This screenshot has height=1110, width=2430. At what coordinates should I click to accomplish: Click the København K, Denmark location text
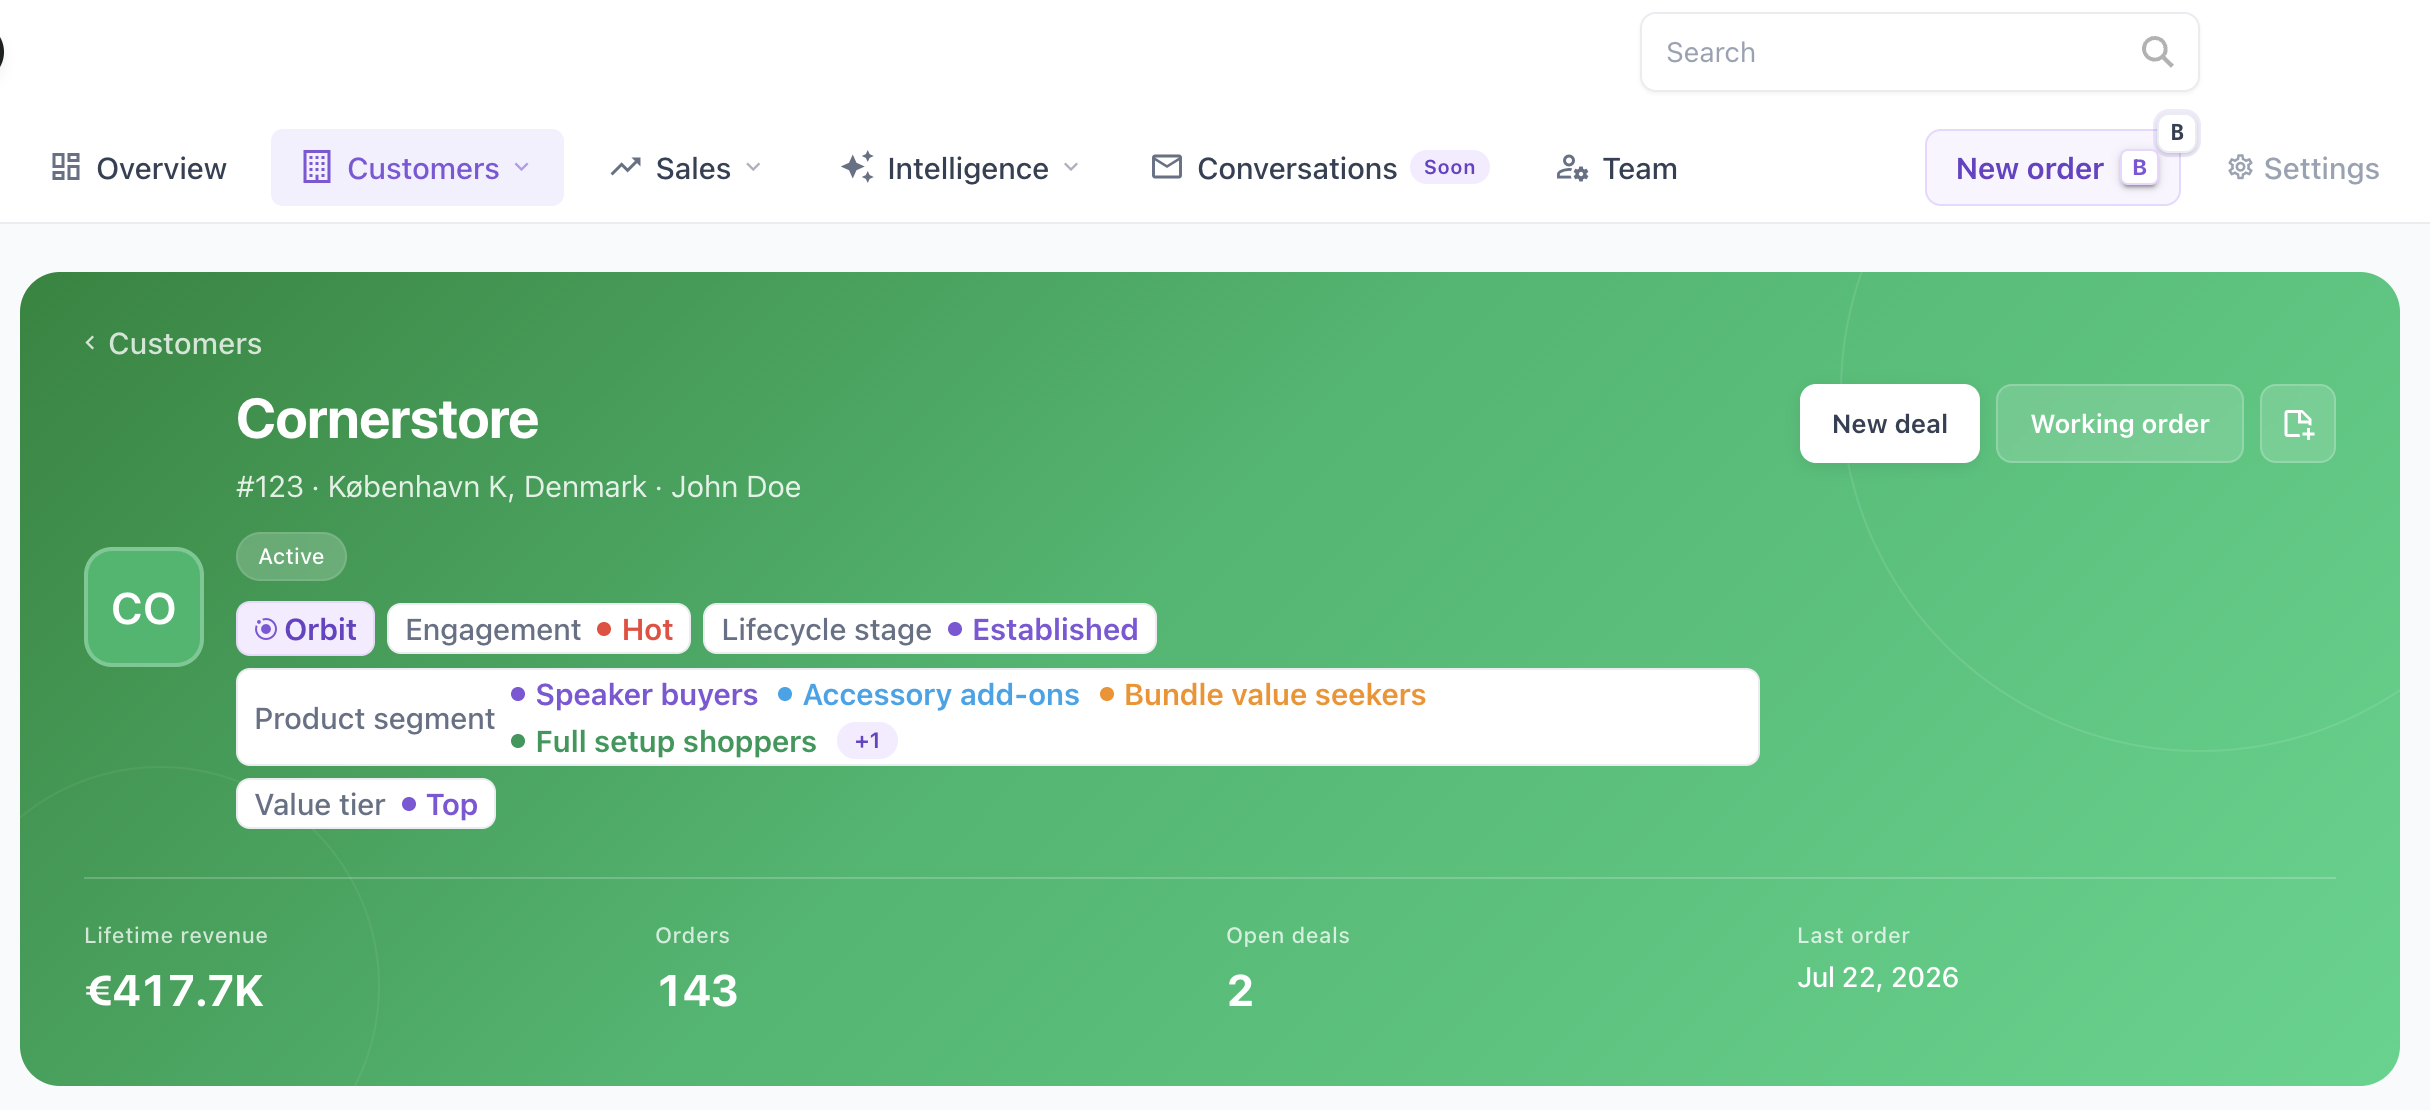[487, 487]
